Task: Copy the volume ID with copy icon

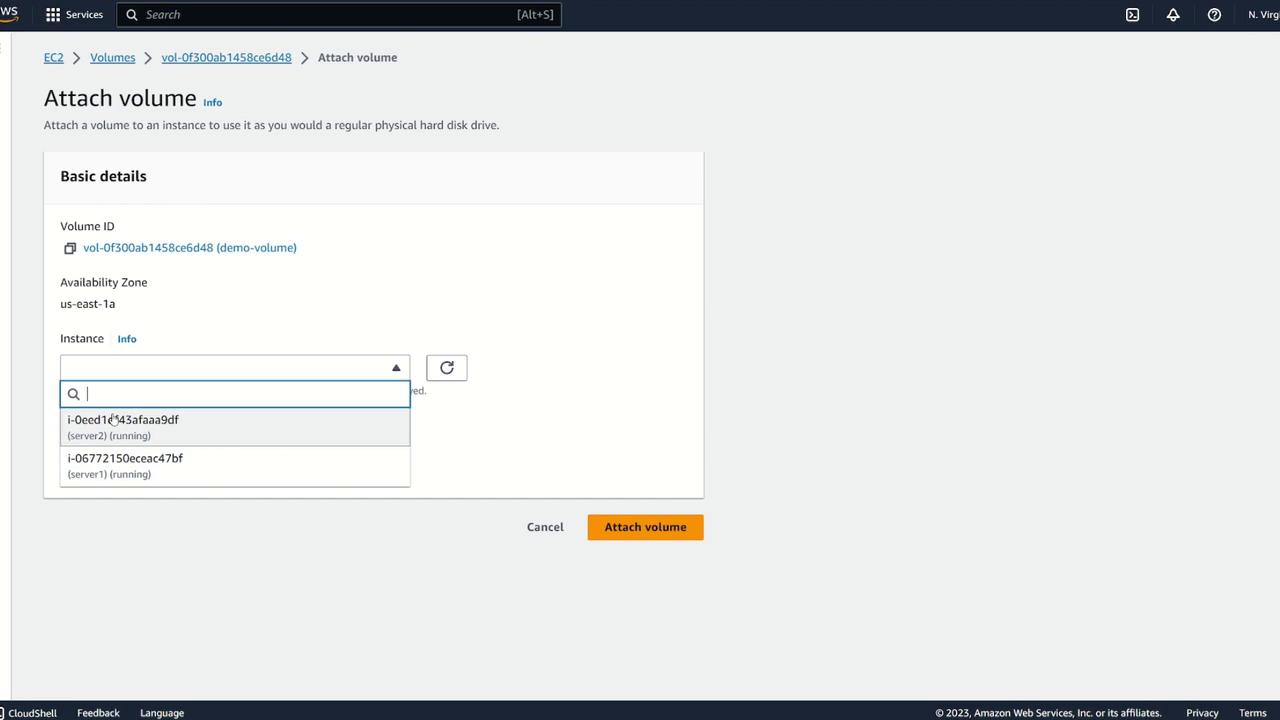Action: pyautogui.click(x=70, y=248)
